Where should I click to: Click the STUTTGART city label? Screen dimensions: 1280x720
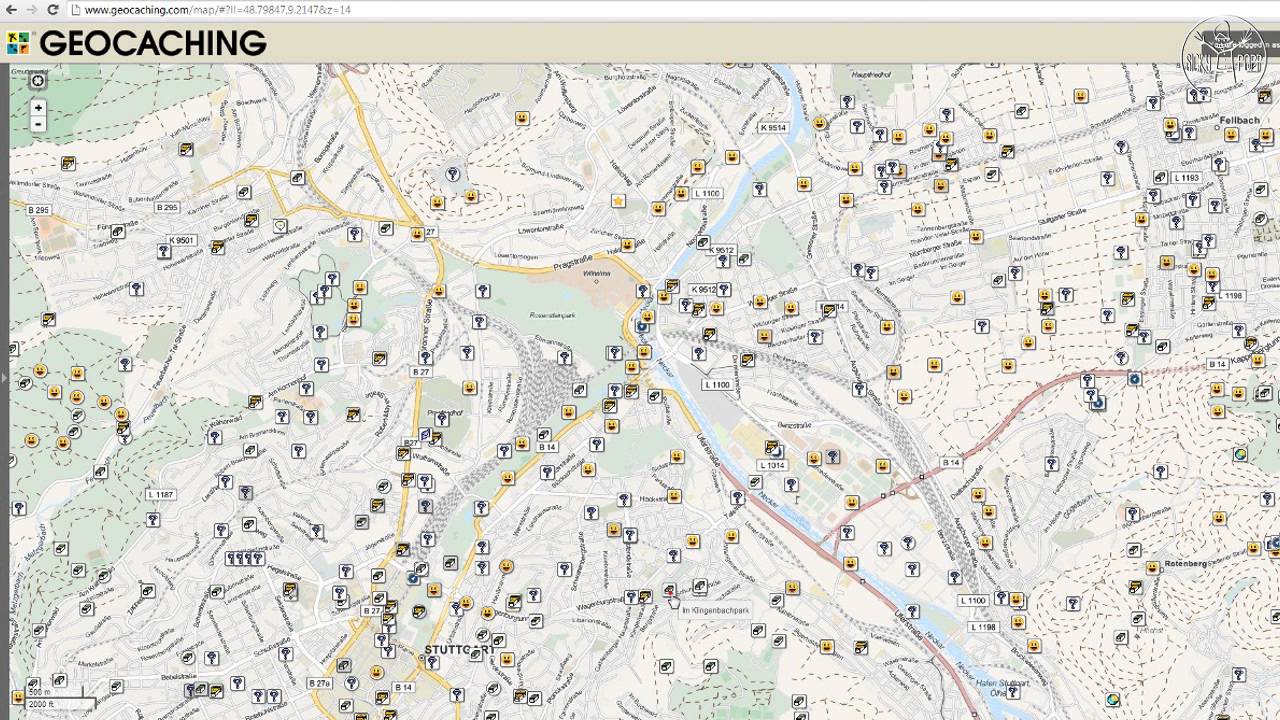[460, 650]
